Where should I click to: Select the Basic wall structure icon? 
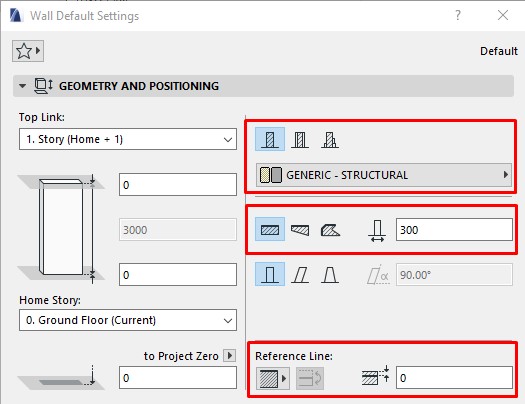click(270, 139)
